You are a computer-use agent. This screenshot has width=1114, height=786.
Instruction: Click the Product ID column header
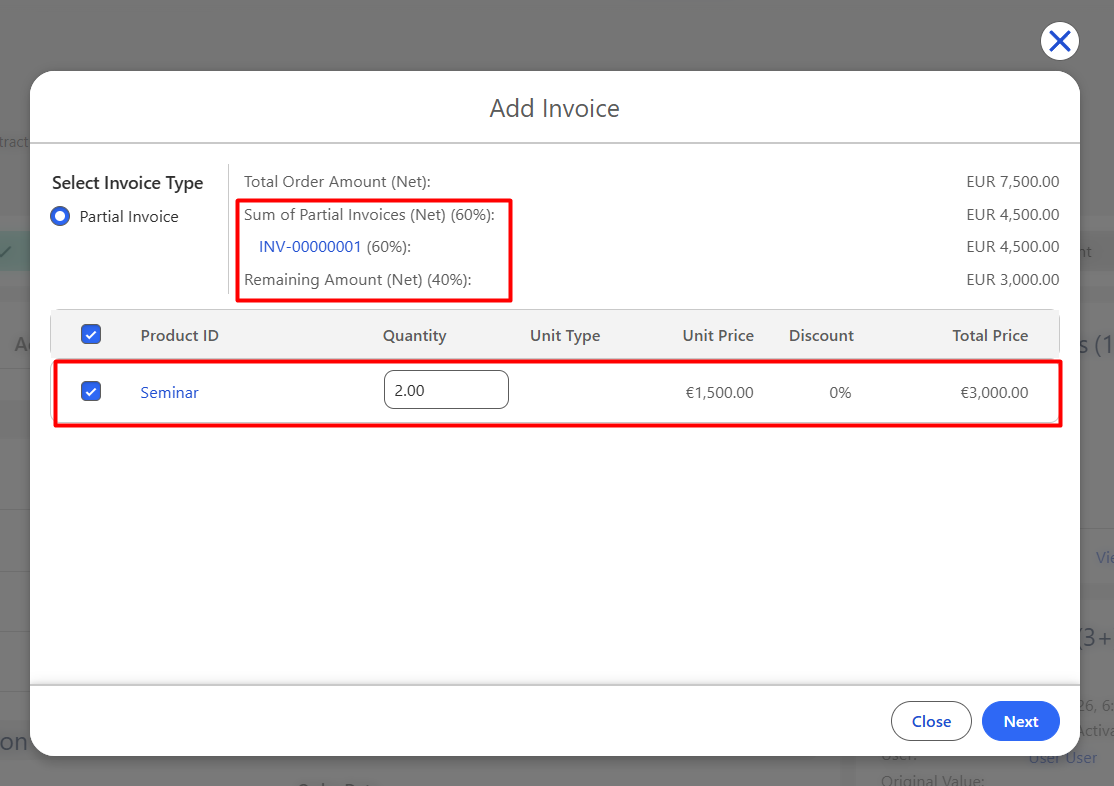[179, 335]
